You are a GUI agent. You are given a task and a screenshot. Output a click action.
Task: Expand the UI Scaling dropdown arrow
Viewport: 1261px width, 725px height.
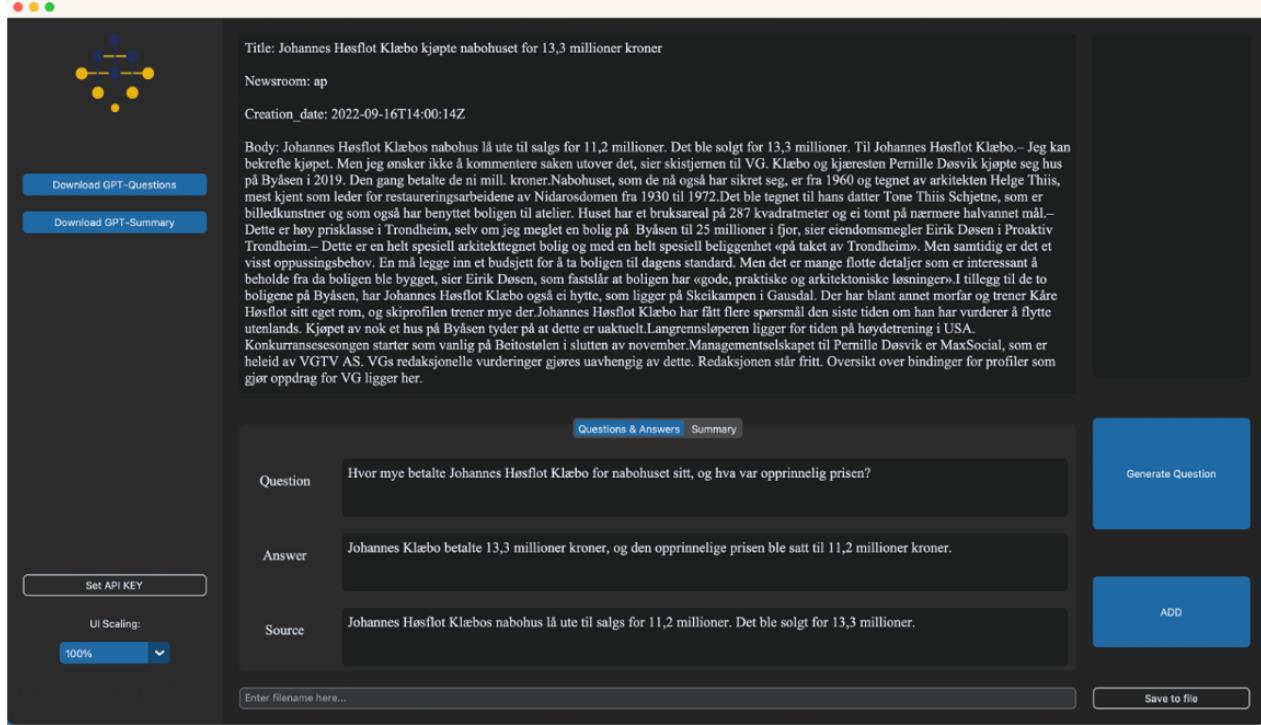(159, 653)
